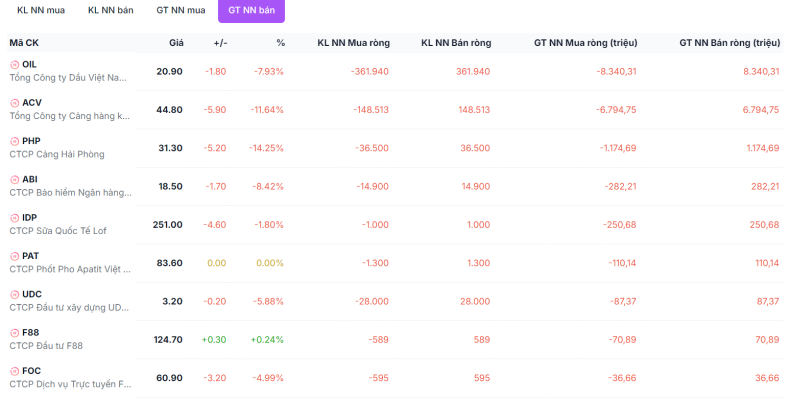Open the GT NN mua tab
791x400 pixels.
tap(181, 10)
